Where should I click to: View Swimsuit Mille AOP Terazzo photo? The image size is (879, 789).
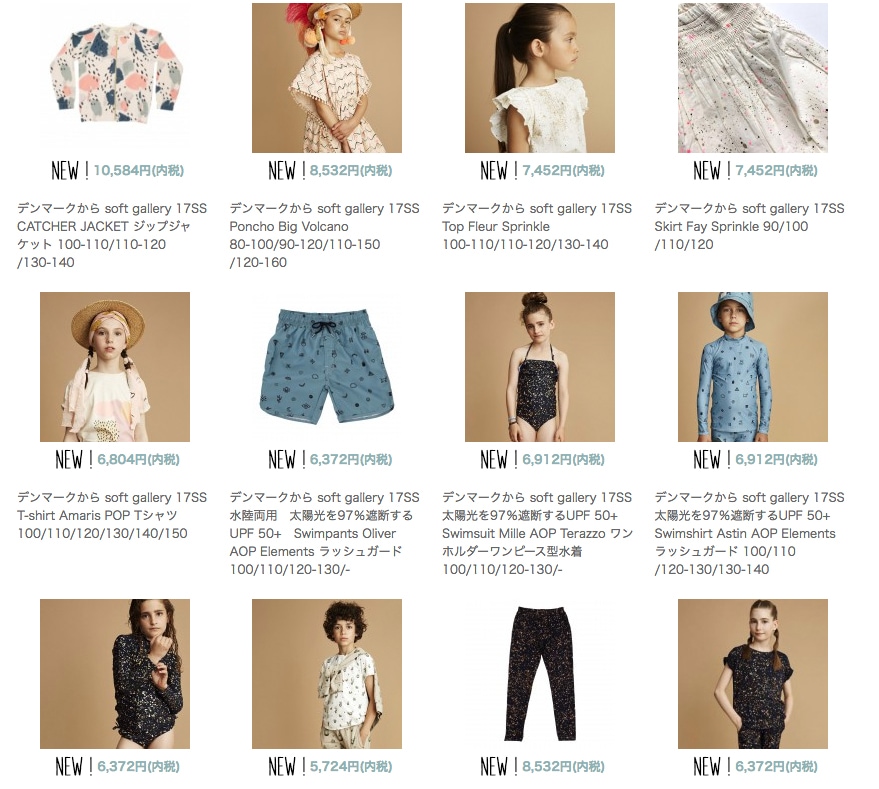point(540,367)
